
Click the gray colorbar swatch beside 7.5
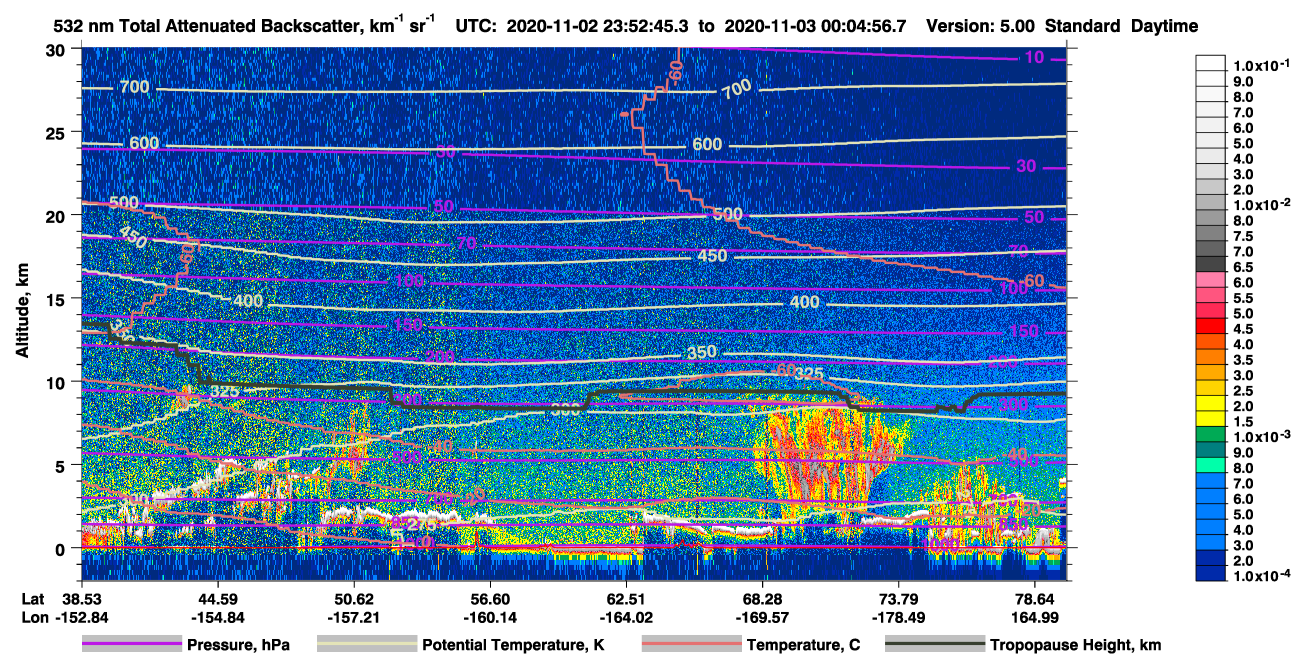1211,235
